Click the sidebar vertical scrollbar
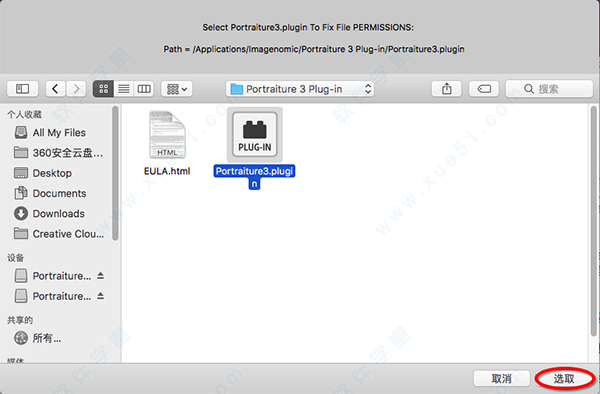The image size is (600, 394). [x=115, y=173]
